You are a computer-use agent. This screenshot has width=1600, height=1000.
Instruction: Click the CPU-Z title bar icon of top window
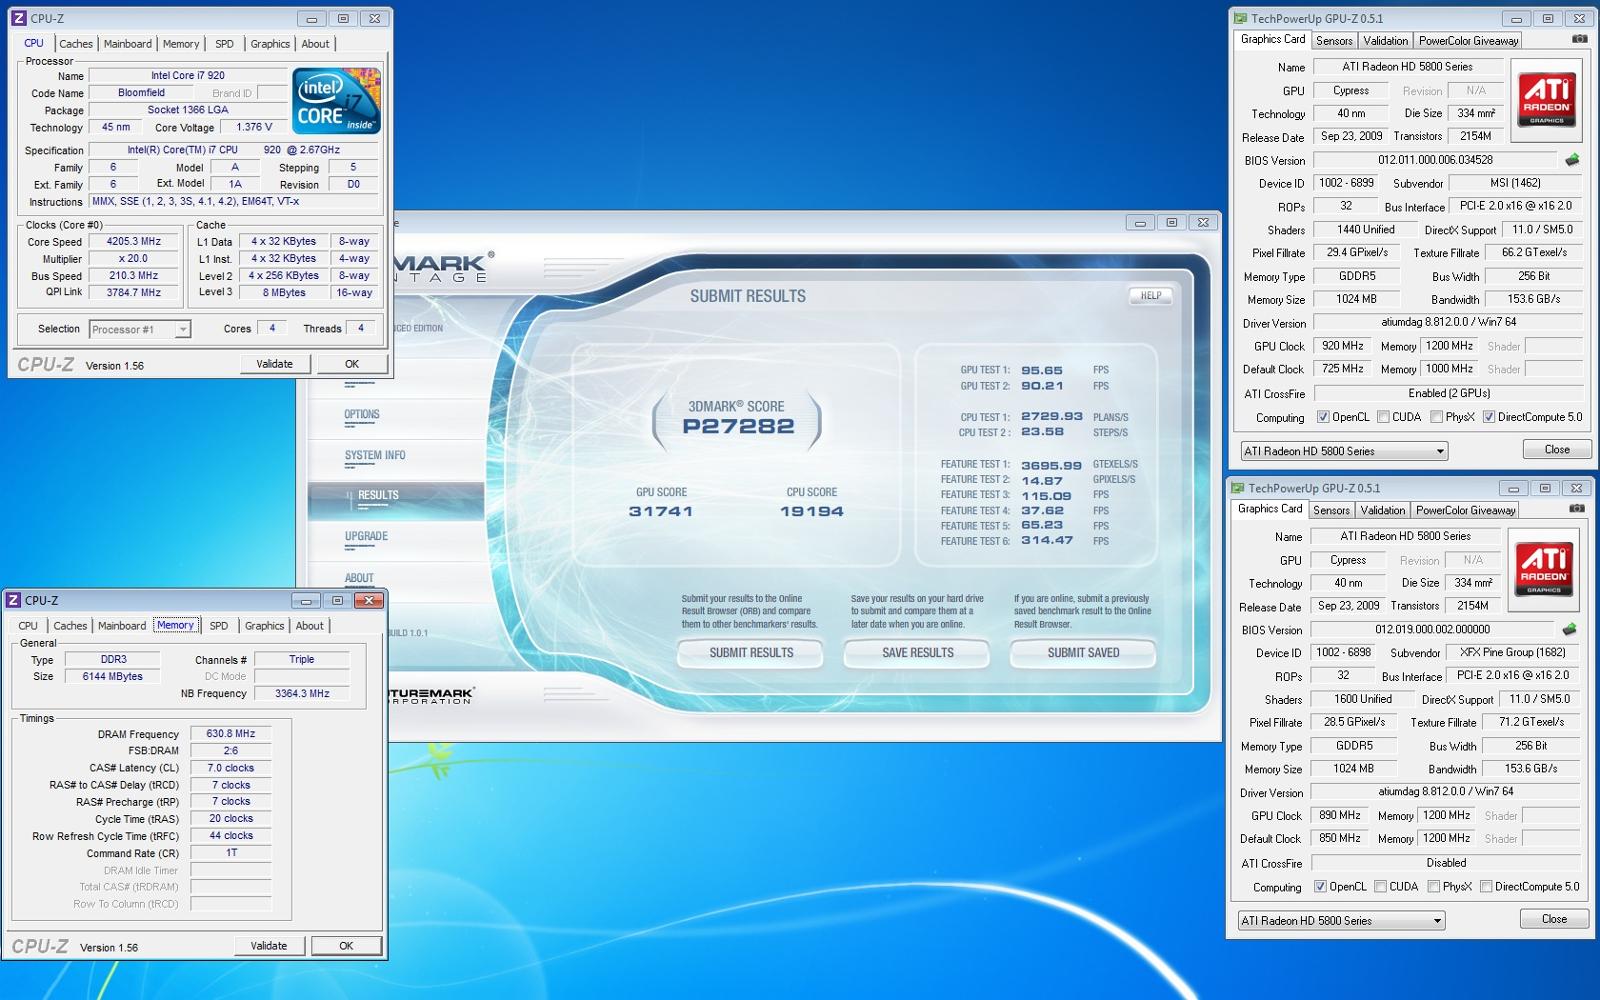(x=19, y=18)
